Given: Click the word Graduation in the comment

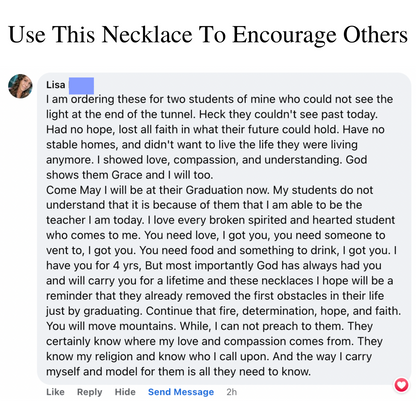Looking at the screenshot, I should point(214,190).
